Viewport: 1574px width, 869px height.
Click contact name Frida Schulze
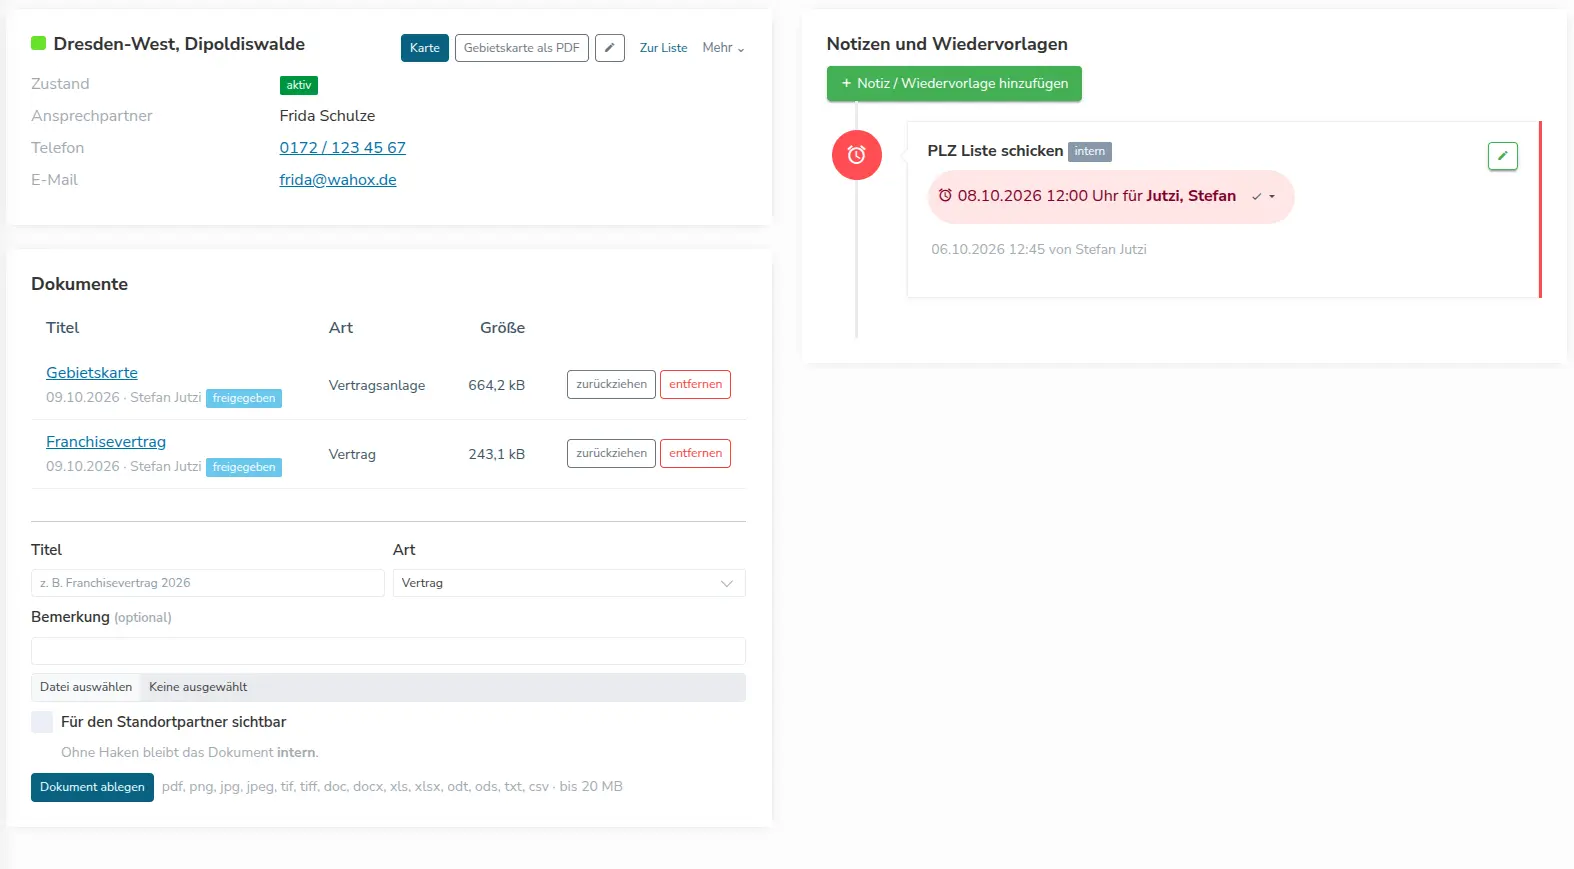[327, 116]
